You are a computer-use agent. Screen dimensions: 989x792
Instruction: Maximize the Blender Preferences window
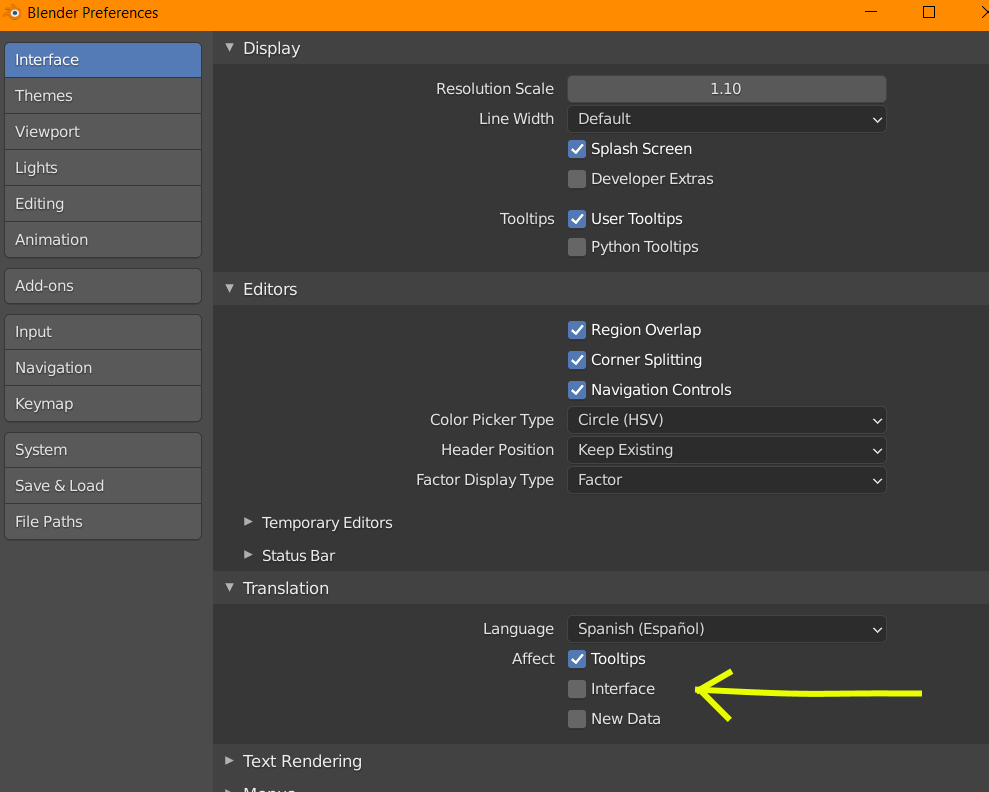click(x=929, y=12)
